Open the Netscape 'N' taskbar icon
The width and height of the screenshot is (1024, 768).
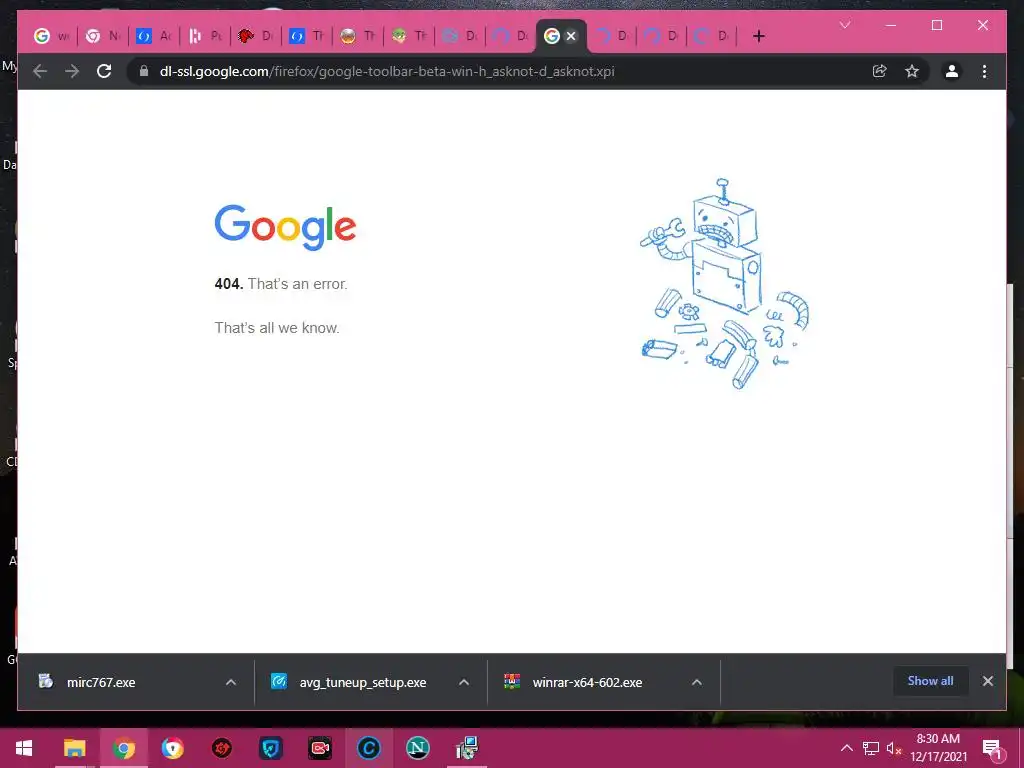pos(417,748)
